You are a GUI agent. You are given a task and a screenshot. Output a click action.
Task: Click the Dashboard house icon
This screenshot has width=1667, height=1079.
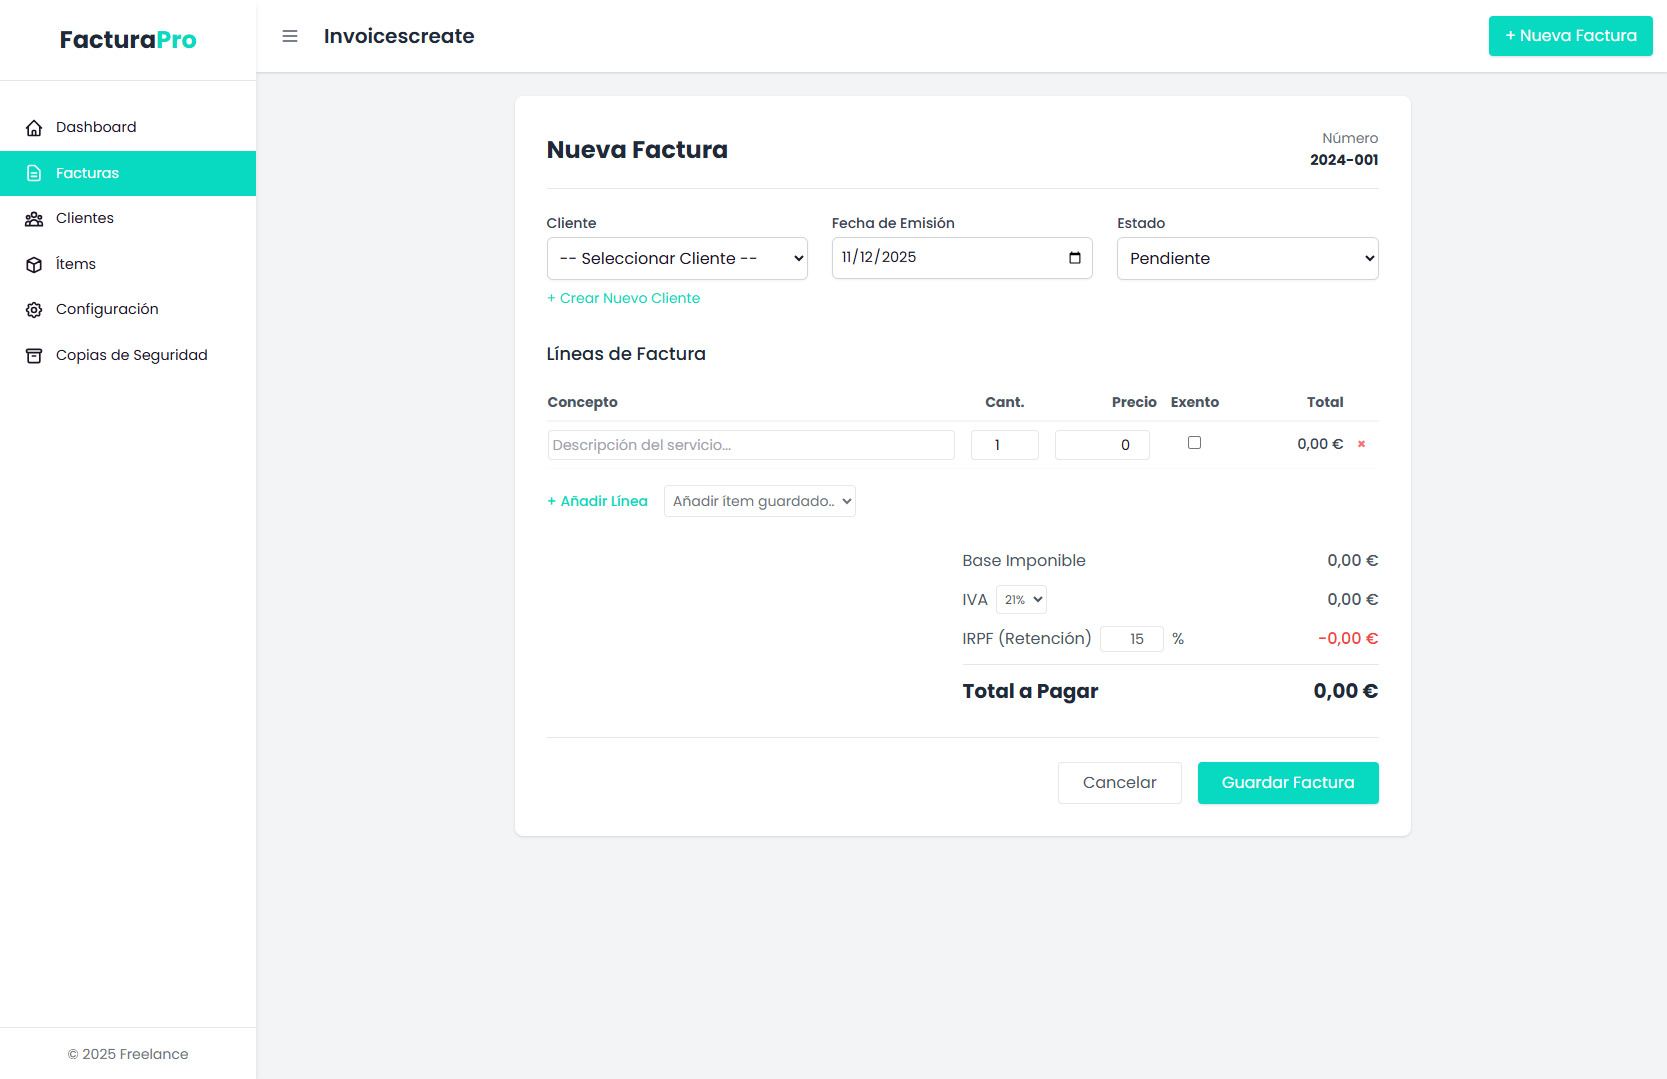click(34, 128)
